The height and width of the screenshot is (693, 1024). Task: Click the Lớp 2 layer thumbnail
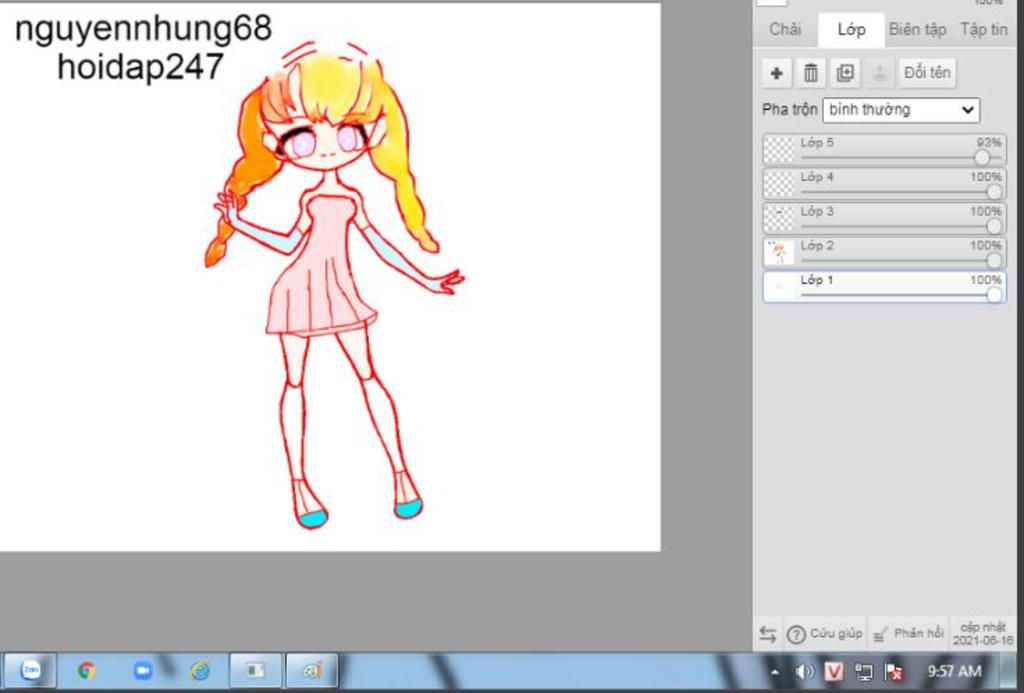(x=779, y=253)
